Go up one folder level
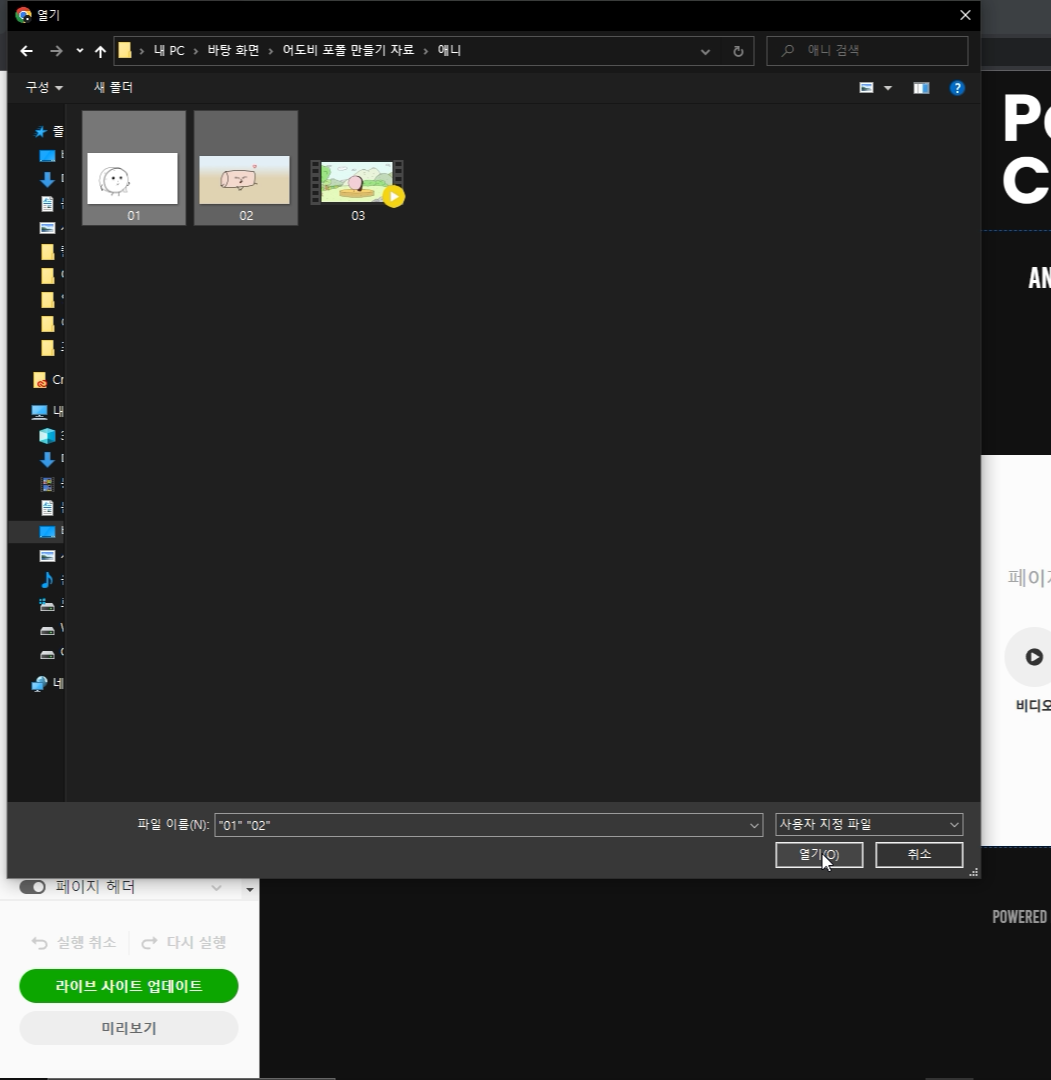The image size is (1051, 1080). [x=100, y=51]
